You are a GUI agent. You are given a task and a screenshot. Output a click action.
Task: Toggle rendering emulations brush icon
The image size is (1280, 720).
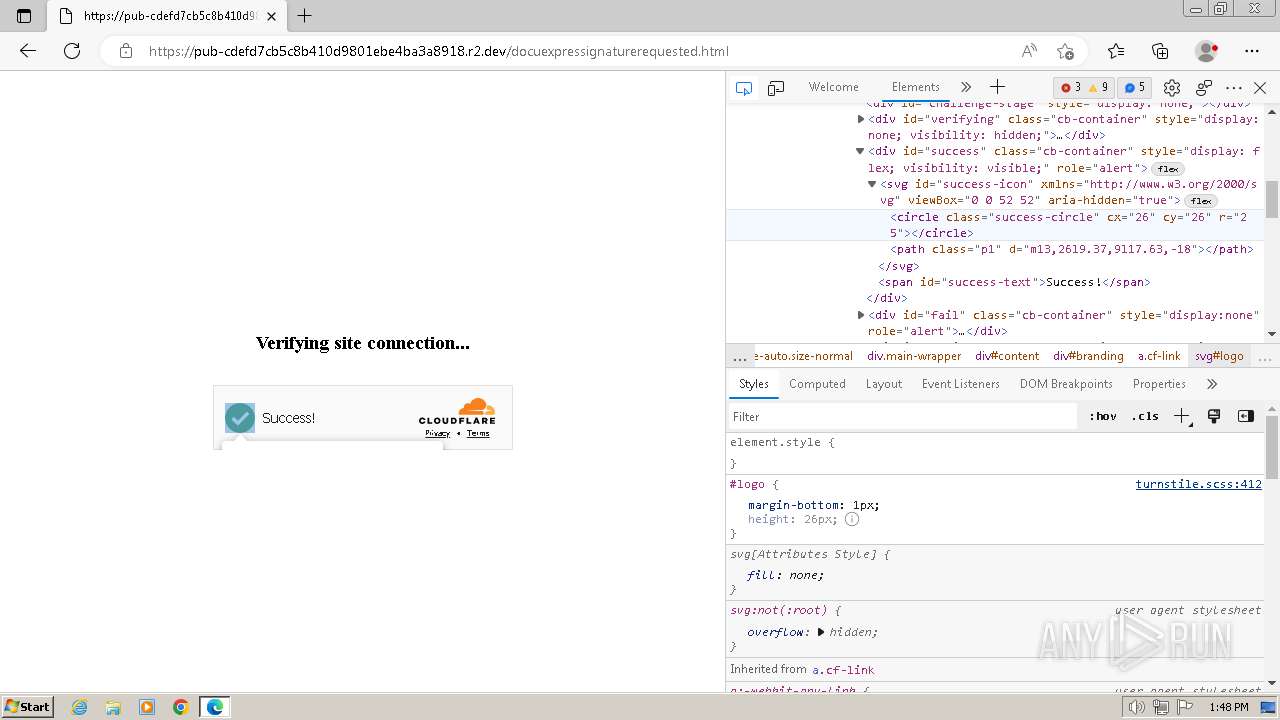[x=1214, y=417]
